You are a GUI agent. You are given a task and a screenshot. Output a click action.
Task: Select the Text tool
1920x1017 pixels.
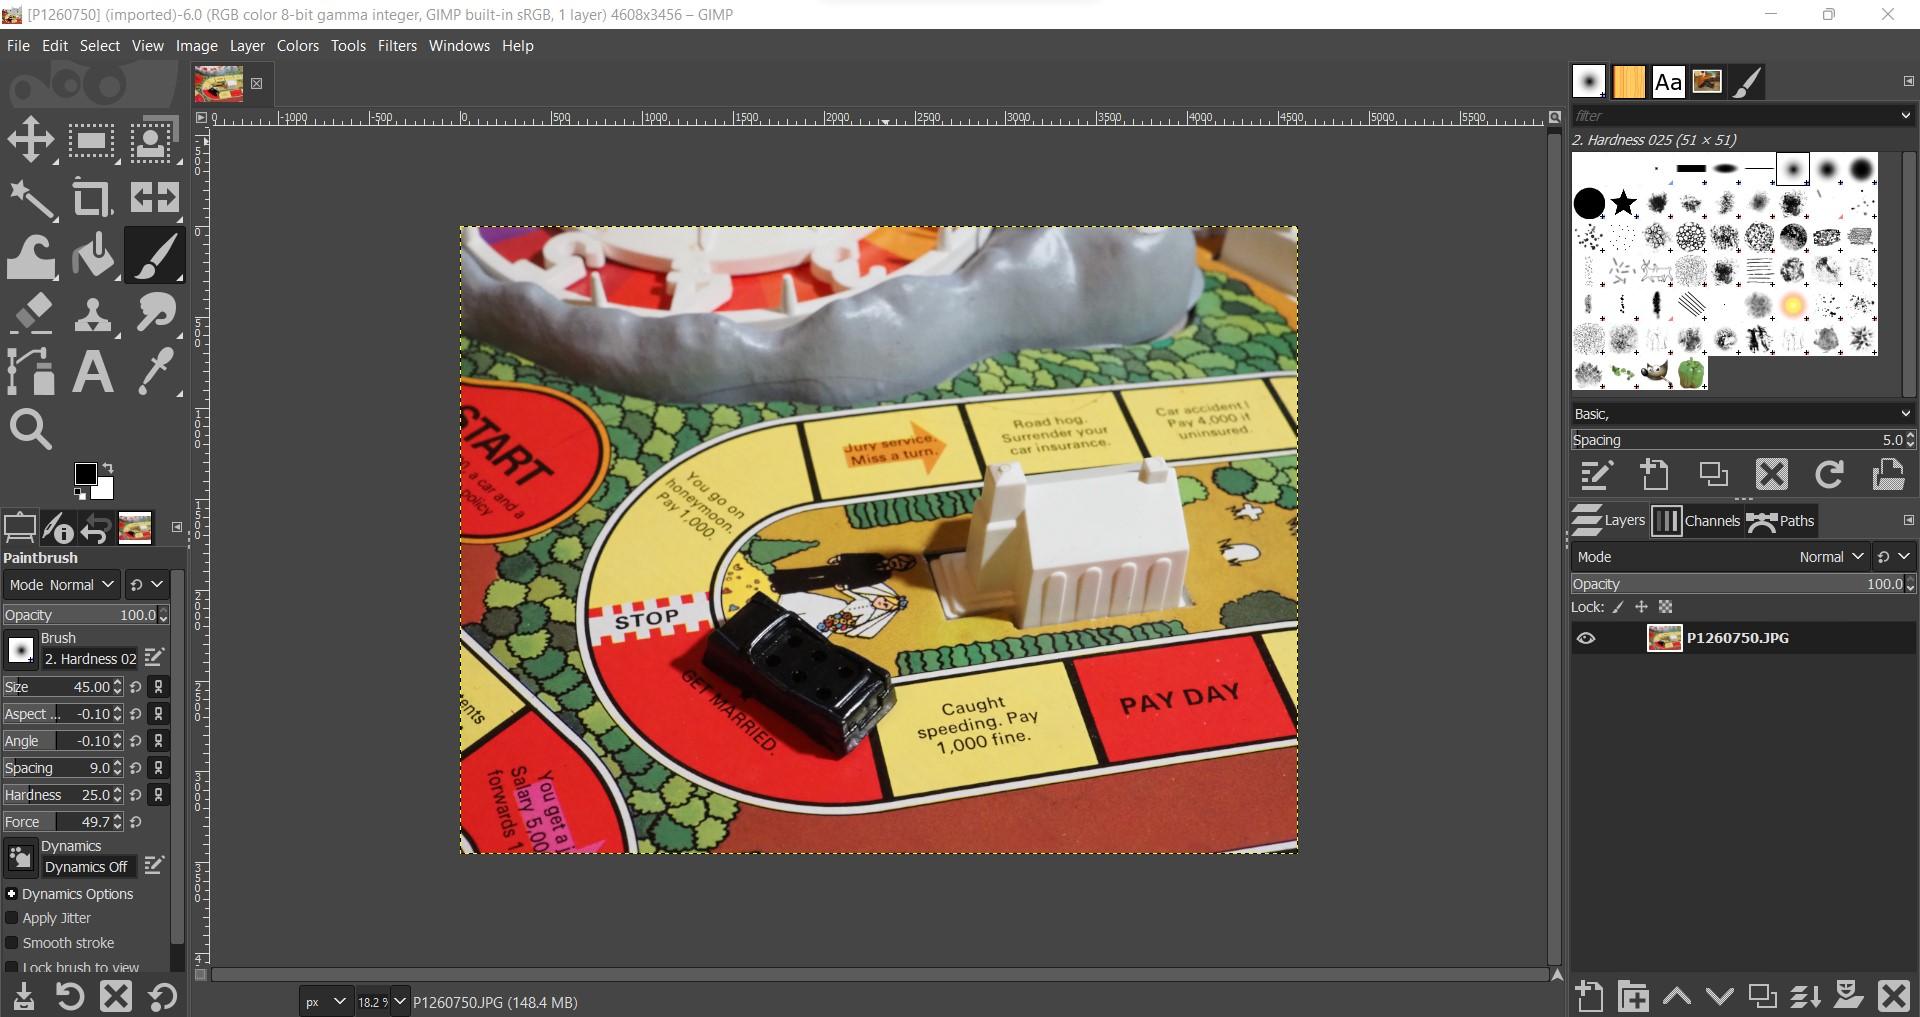point(92,372)
